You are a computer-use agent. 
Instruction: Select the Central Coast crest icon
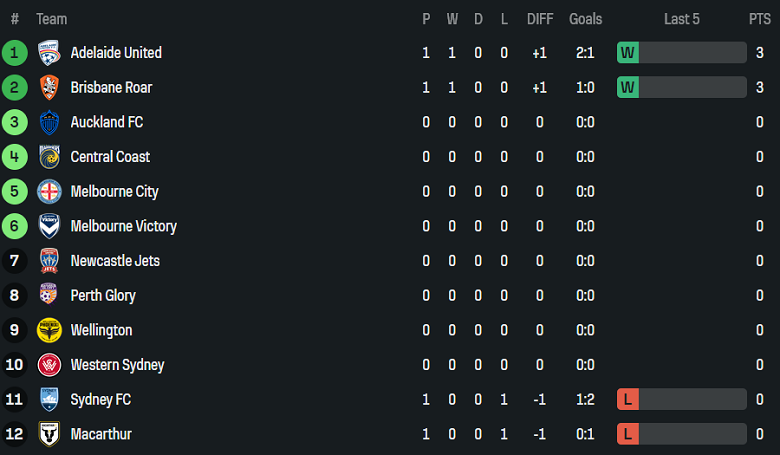pos(49,157)
